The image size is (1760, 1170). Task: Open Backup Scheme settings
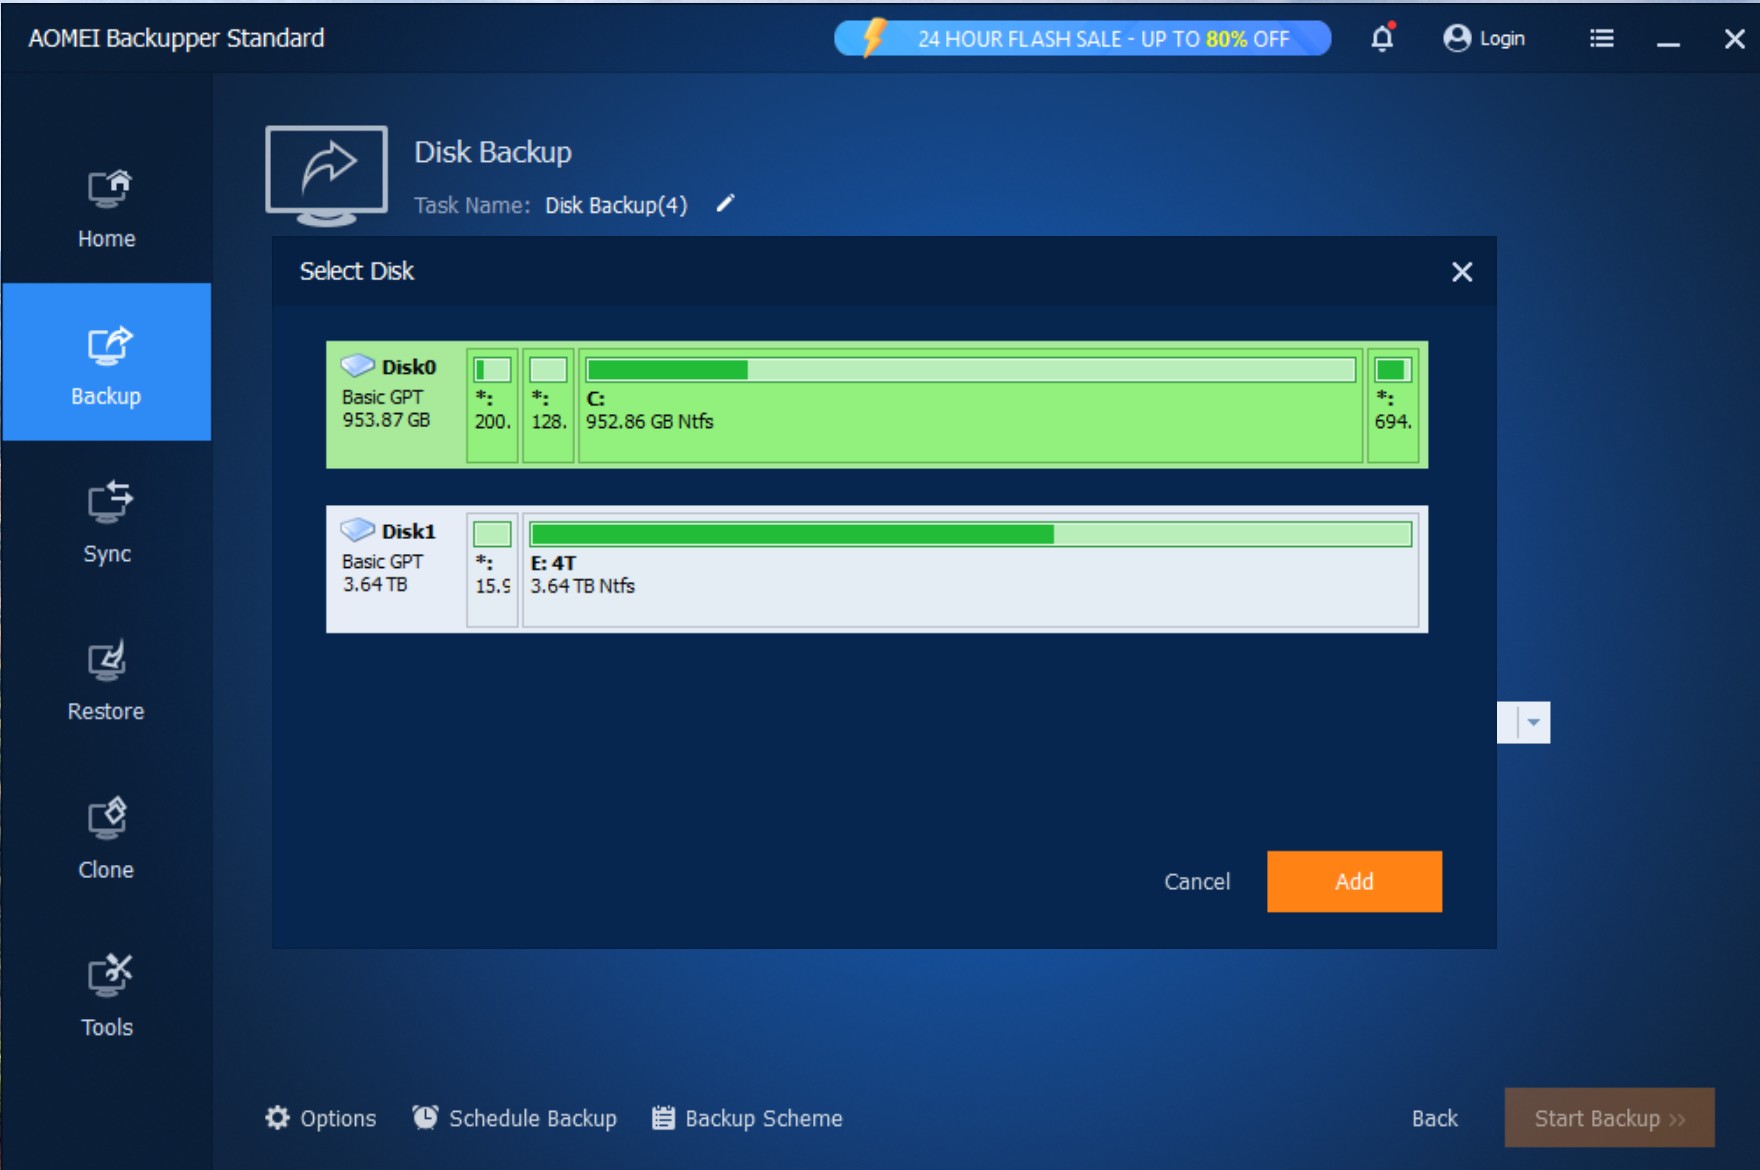[747, 1118]
